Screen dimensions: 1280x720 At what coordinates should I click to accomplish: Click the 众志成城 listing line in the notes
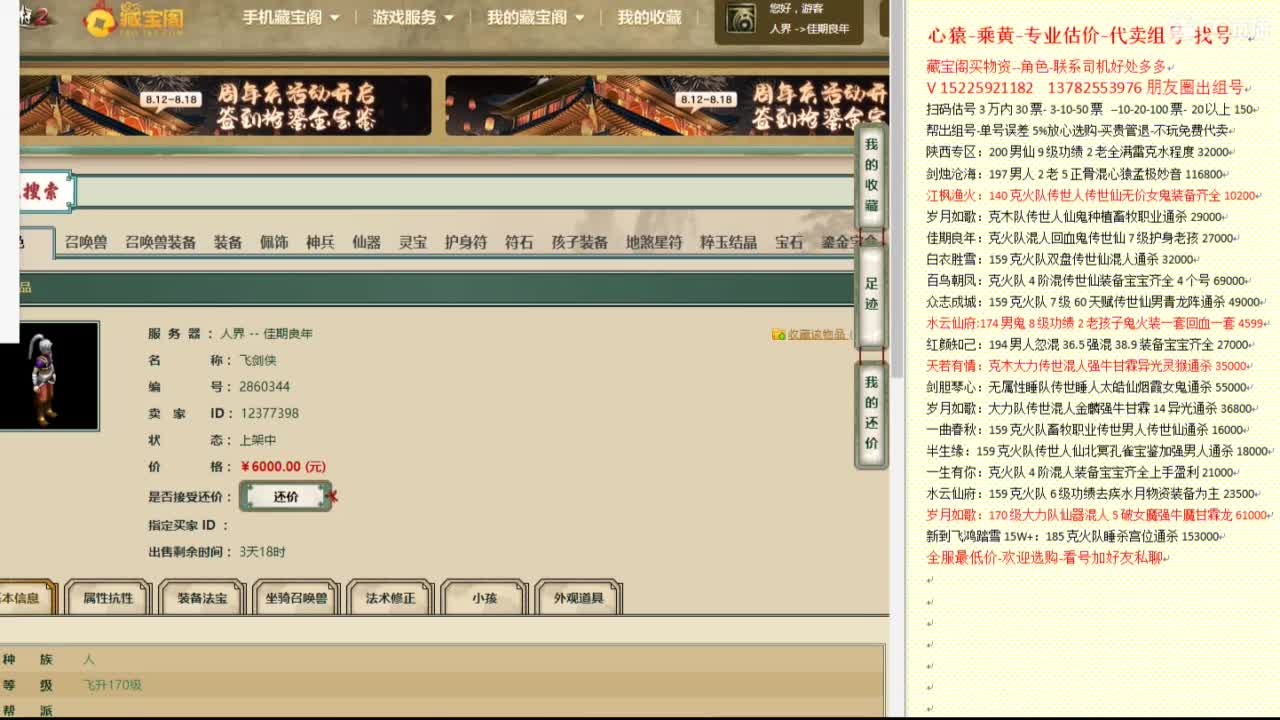pyautogui.click(x=1096, y=302)
